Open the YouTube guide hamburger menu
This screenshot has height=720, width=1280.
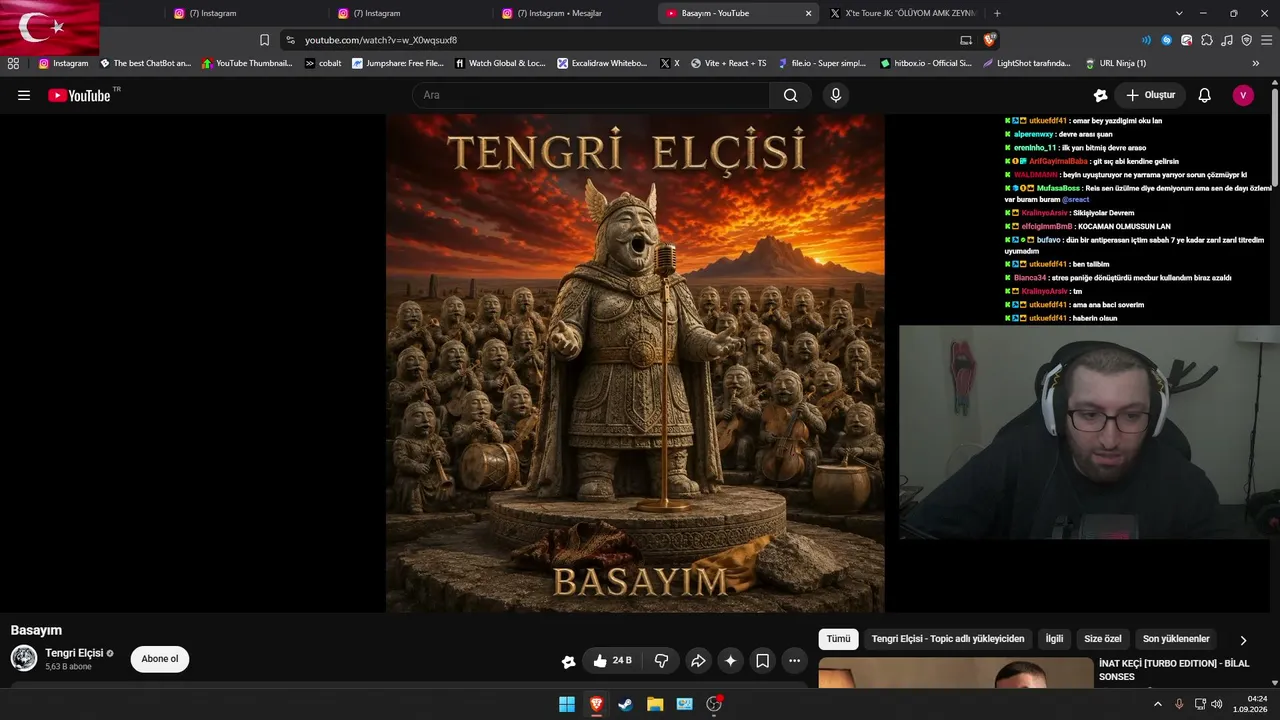click(24, 95)
